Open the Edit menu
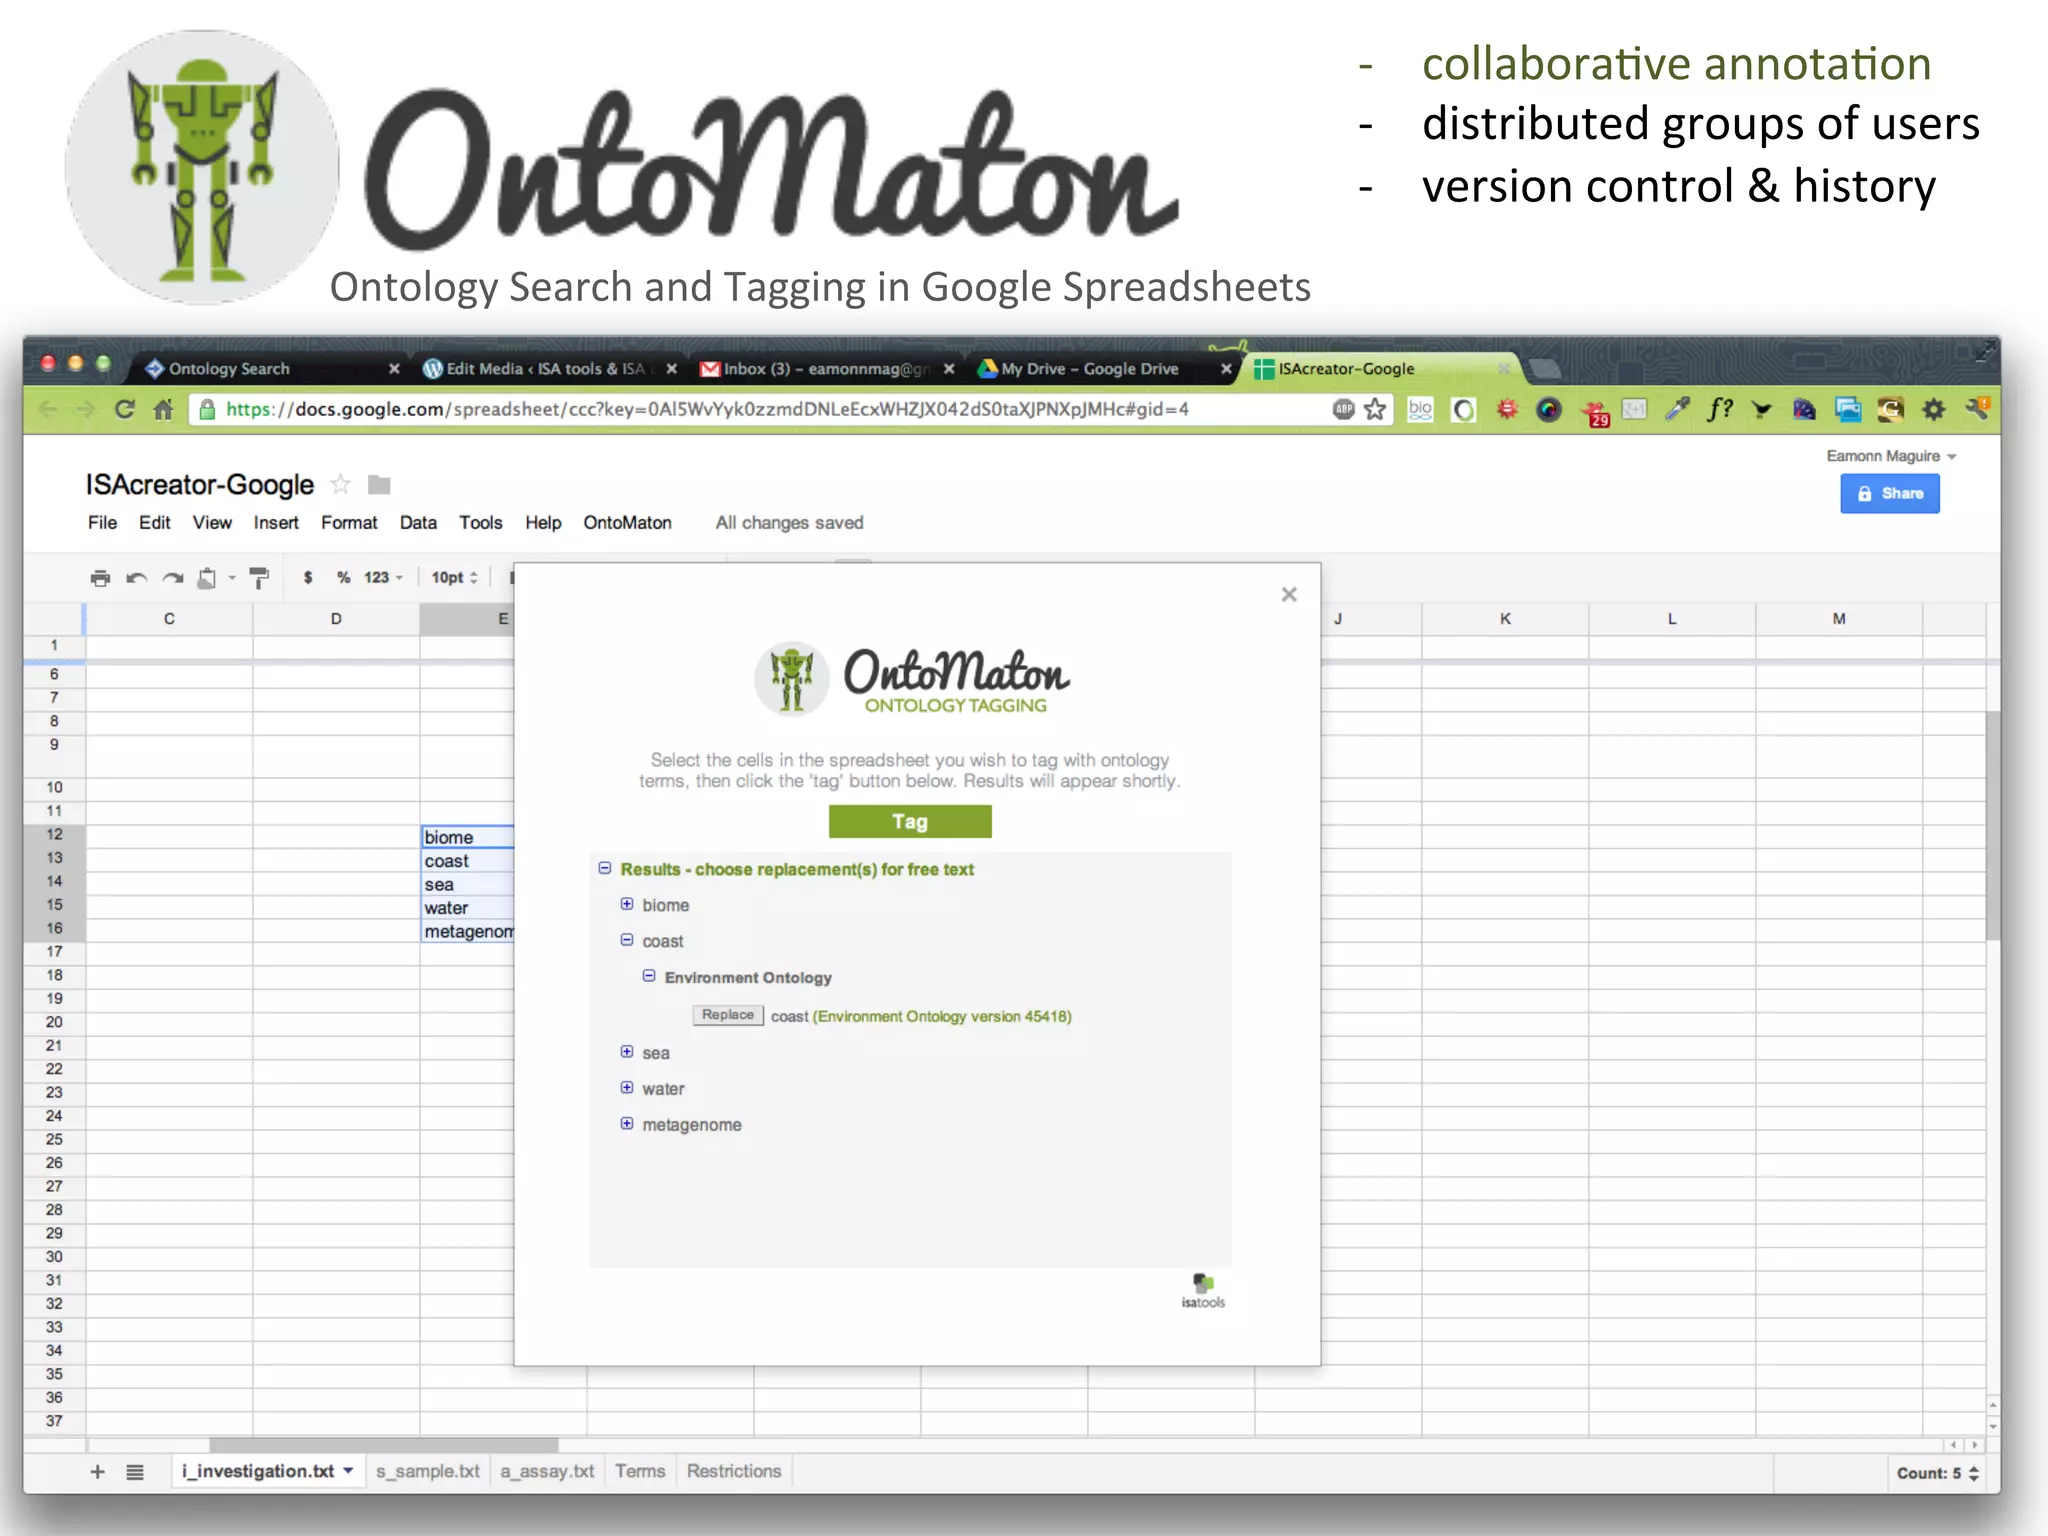 click(154, 523)
